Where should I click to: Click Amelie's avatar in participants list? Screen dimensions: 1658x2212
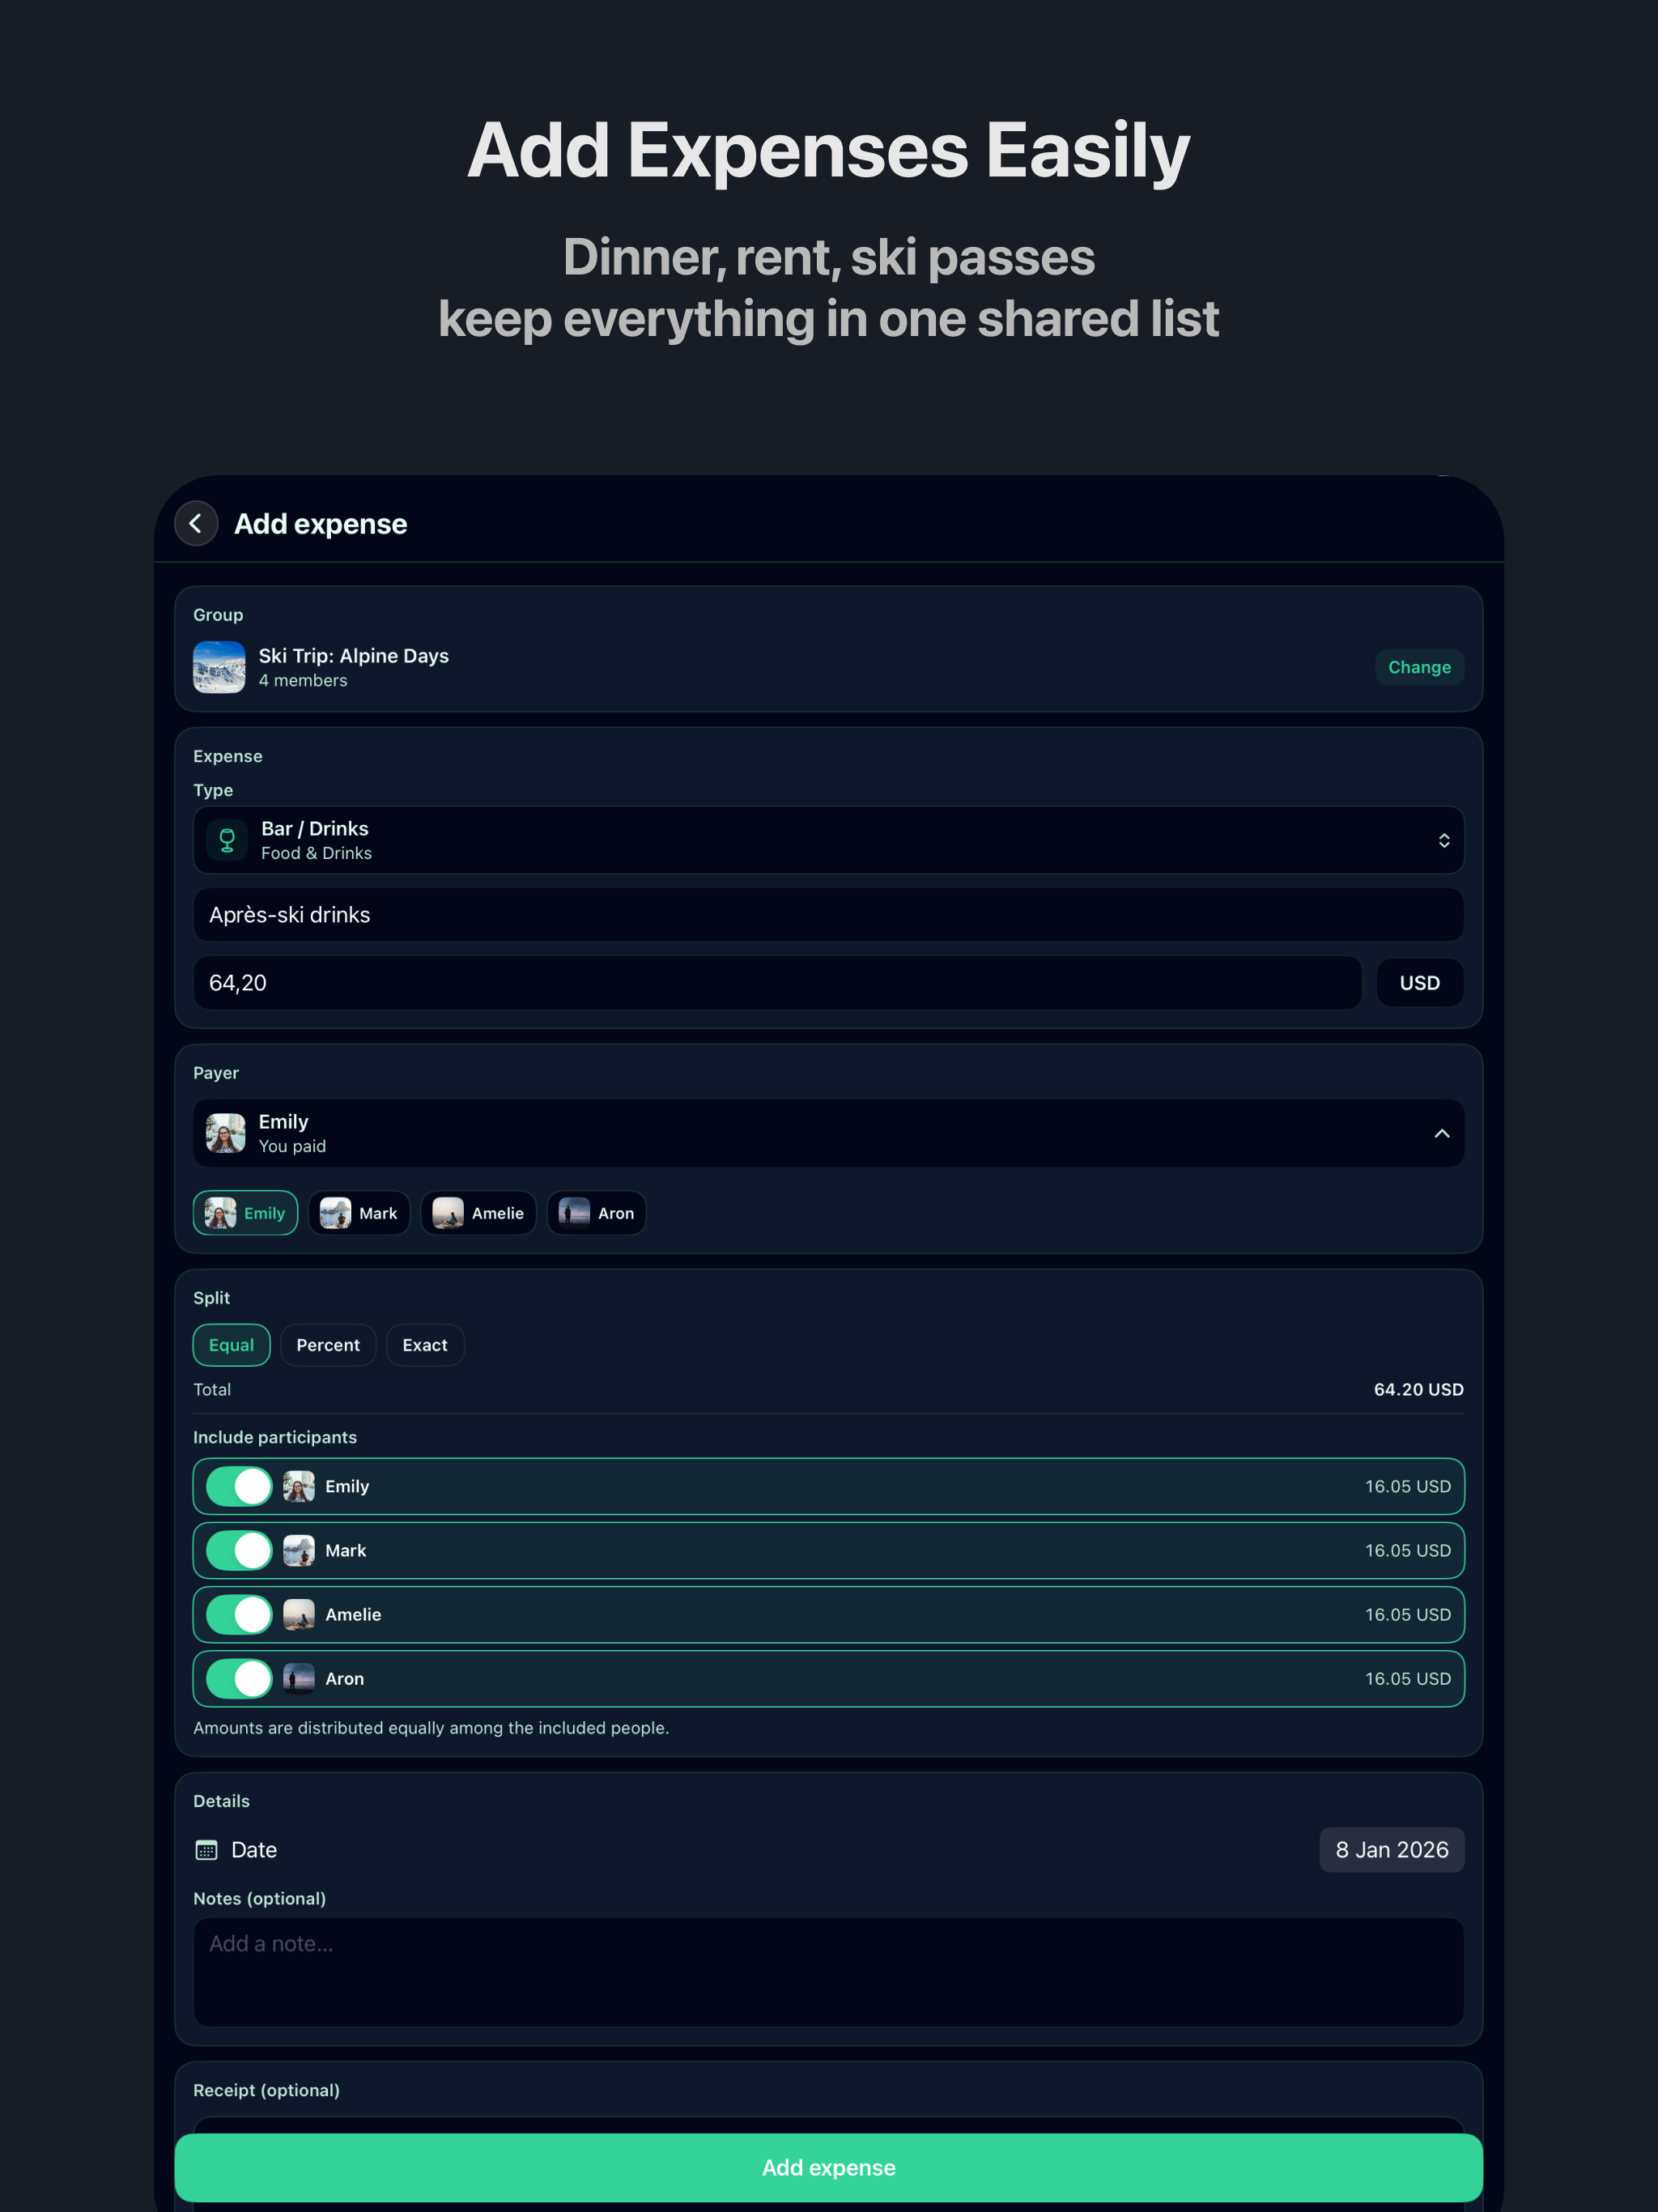click(x=299, y=1614)
